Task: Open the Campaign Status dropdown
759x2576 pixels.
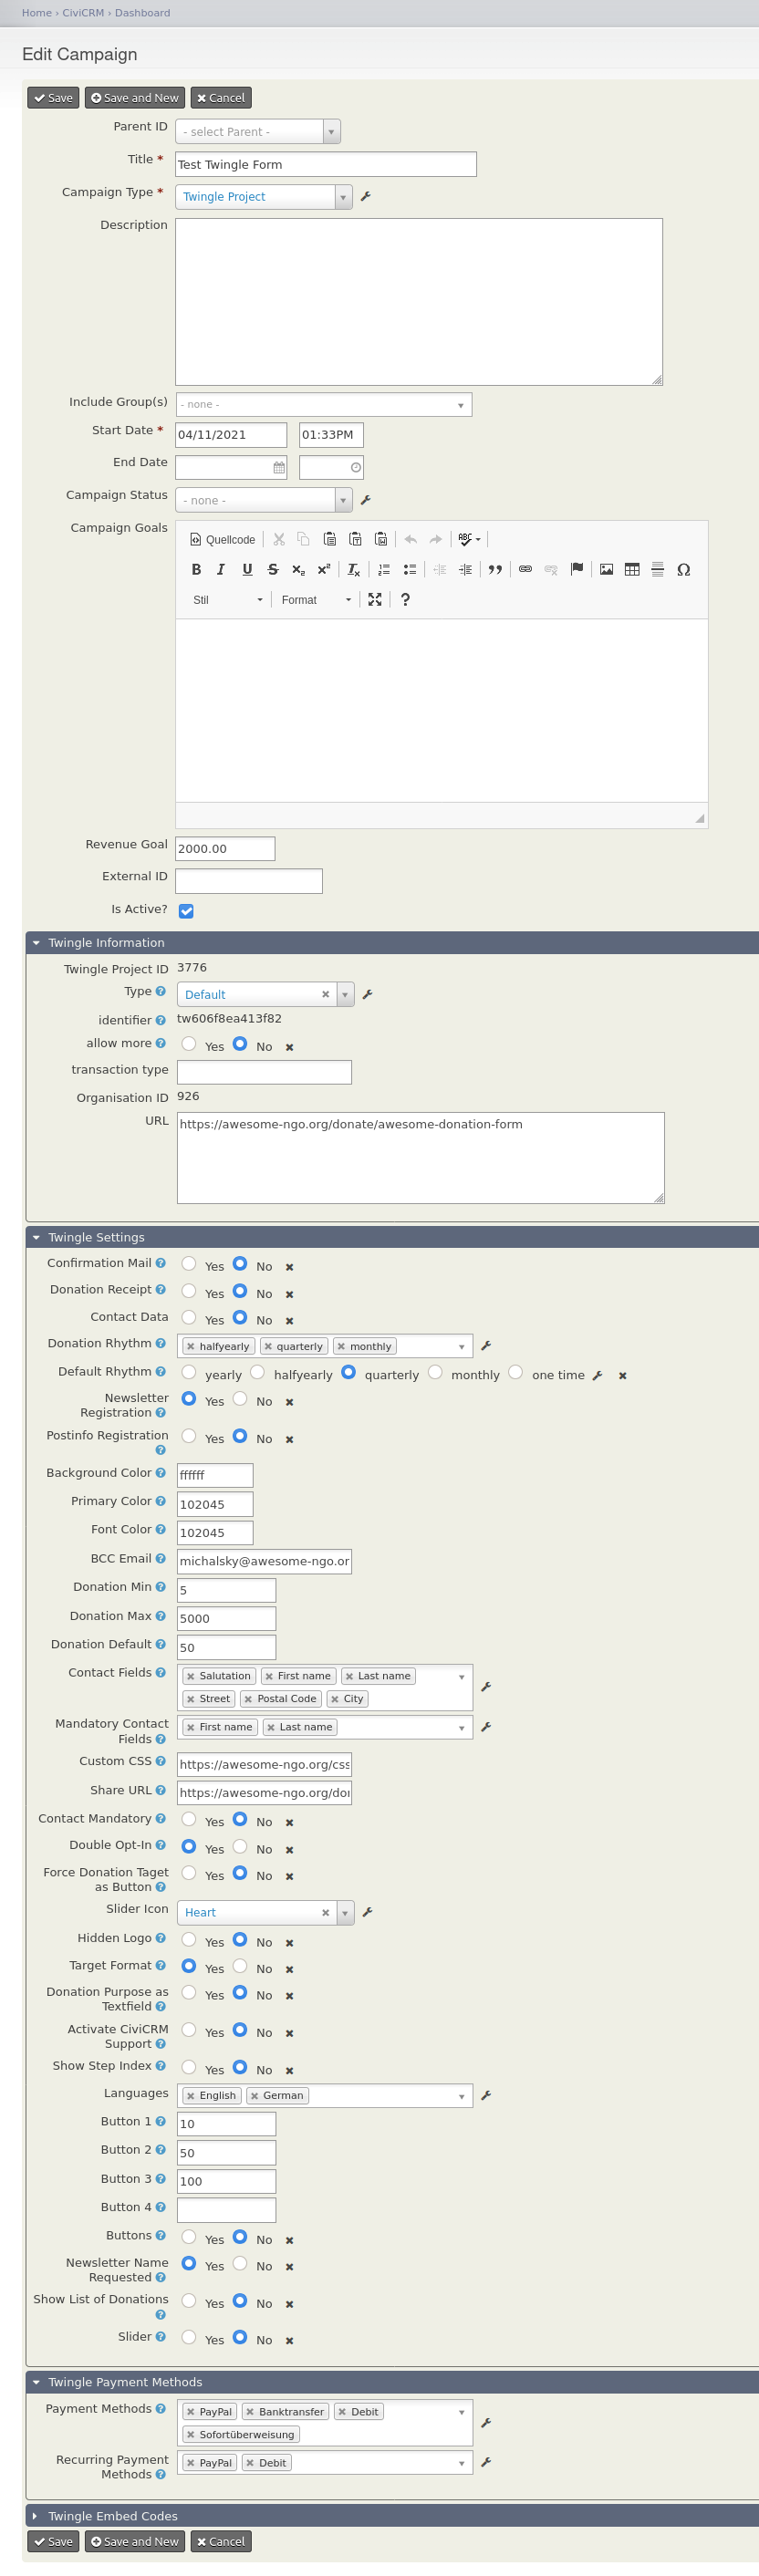Action: [x=264, y=500]
